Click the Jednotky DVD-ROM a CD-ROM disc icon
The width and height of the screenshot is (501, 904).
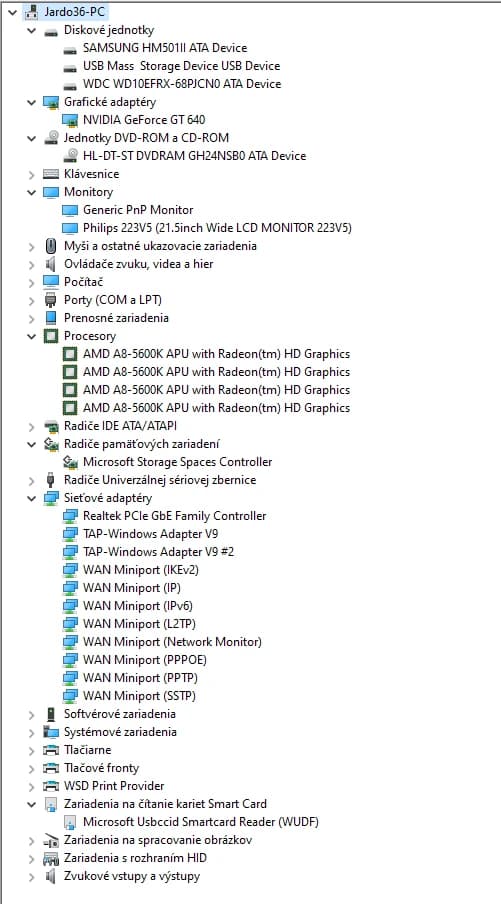tap(51, 138)
